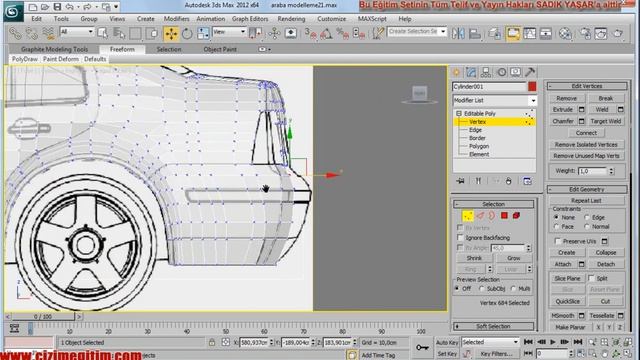Screen dimensions: 640x360
Task: Open the Hierarchy command panel tab
Action: pos(486,72)
